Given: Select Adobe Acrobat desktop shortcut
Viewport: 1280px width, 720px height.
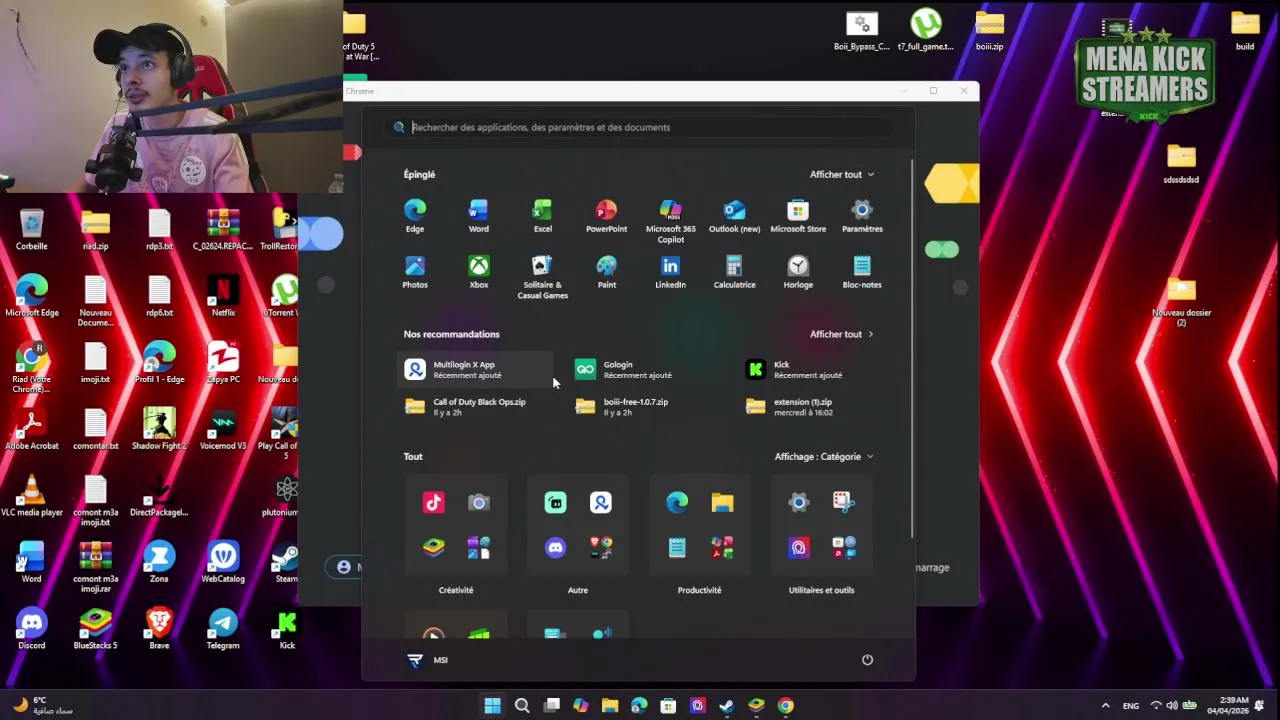Looking at the screenshot, I should tap(32, 429).
